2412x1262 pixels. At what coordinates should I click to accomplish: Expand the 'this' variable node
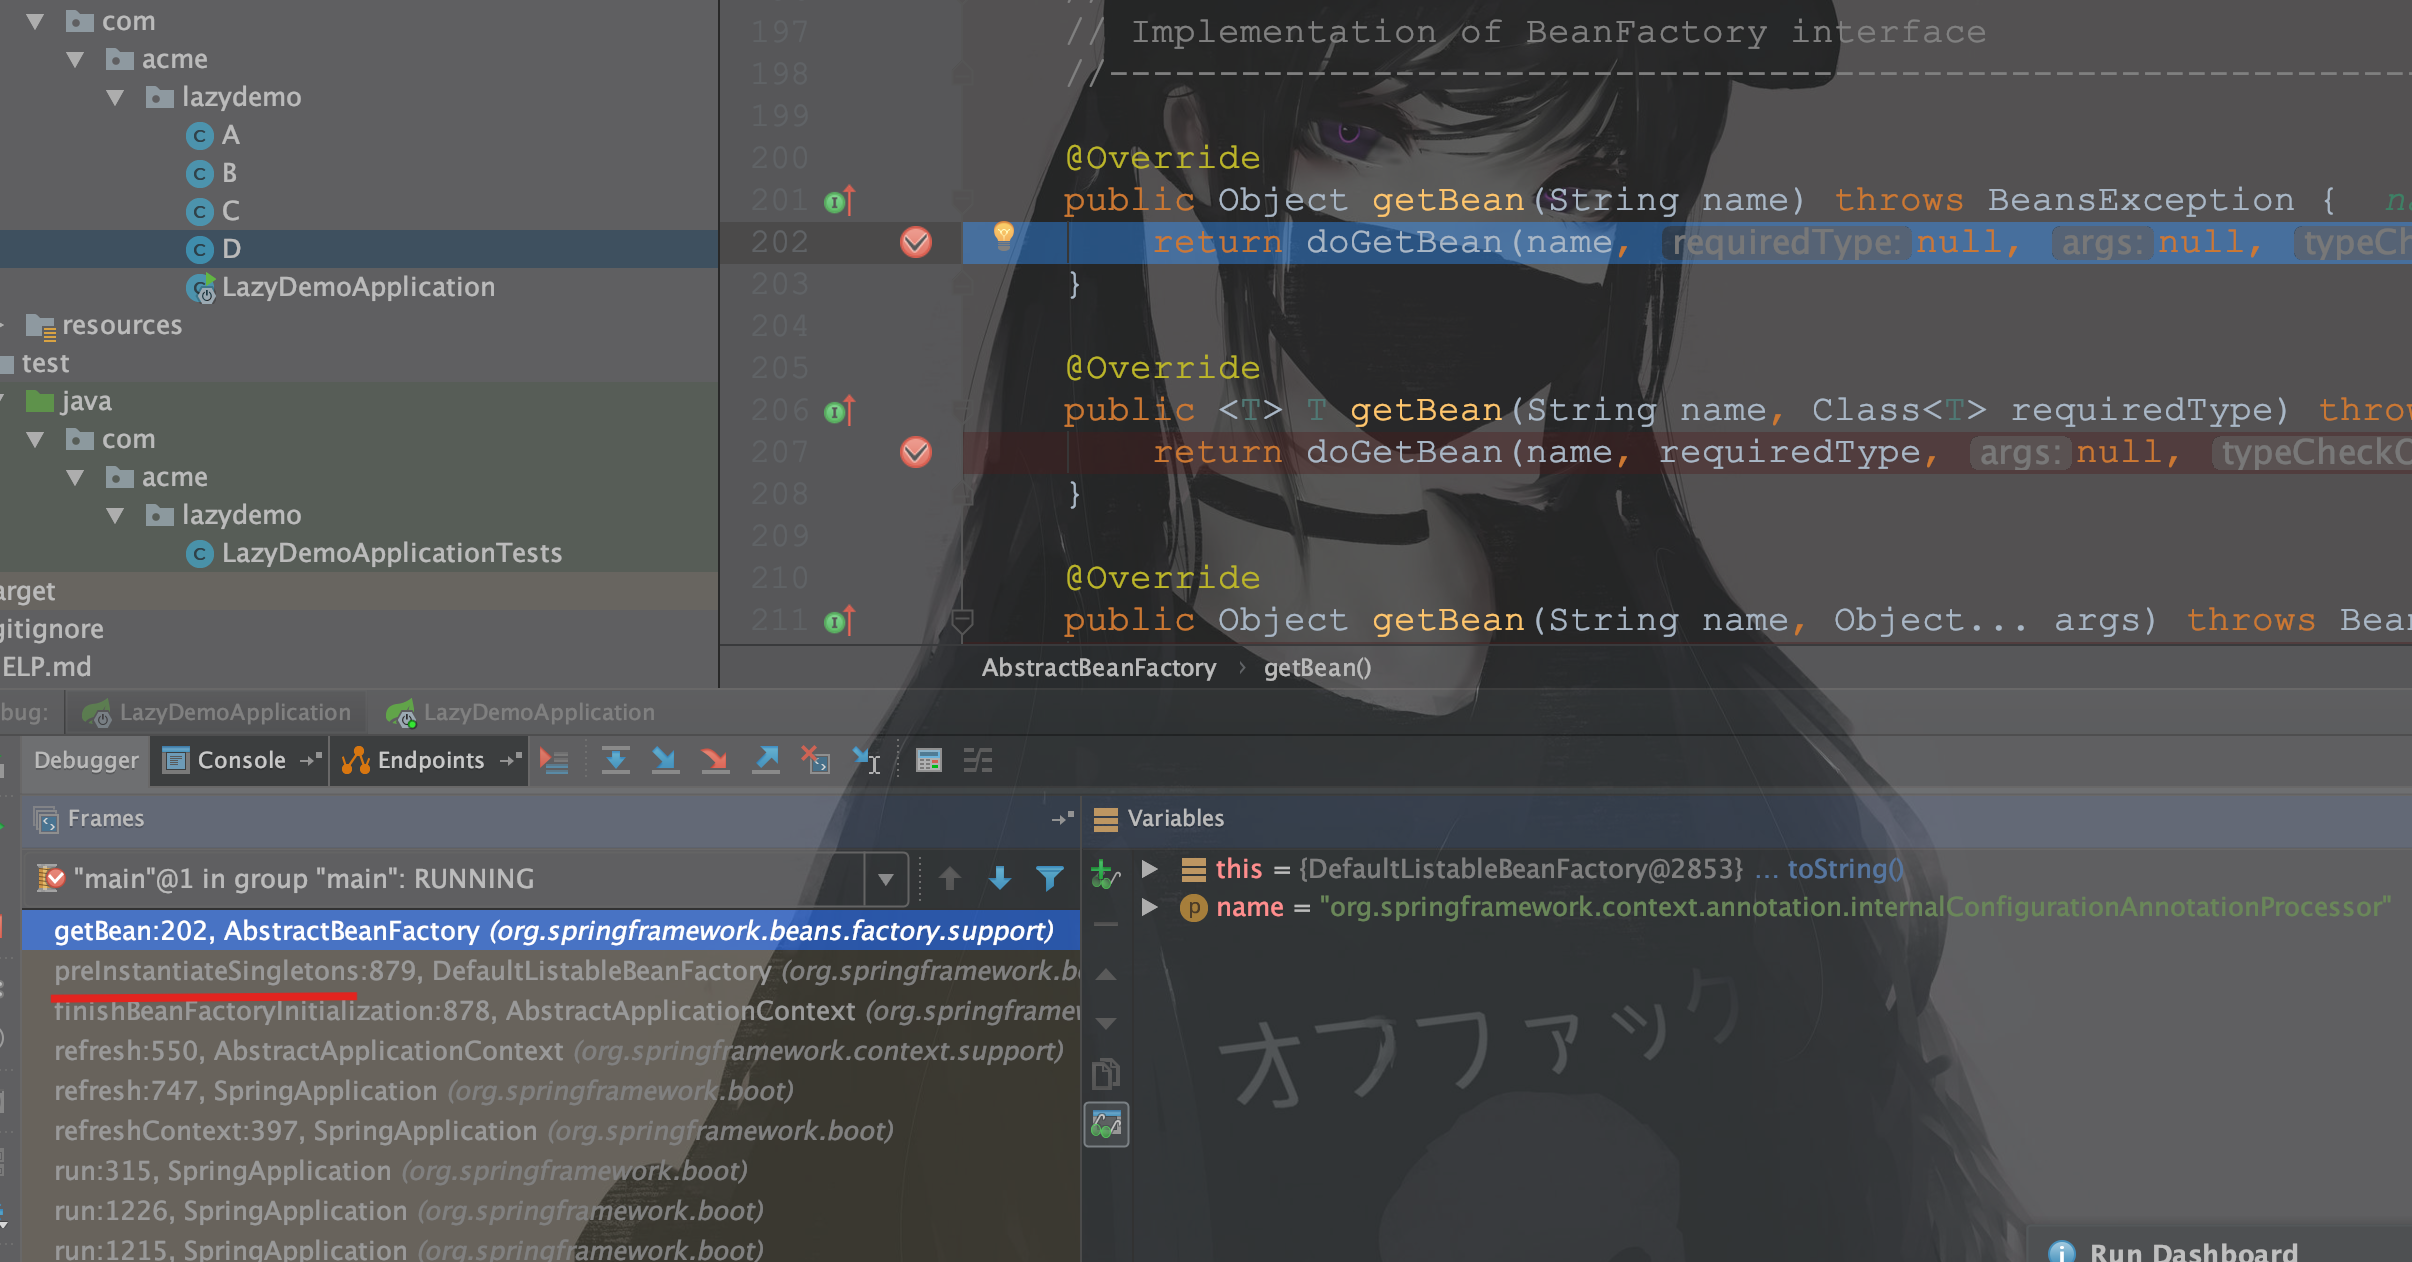(x=1150, y=869)
